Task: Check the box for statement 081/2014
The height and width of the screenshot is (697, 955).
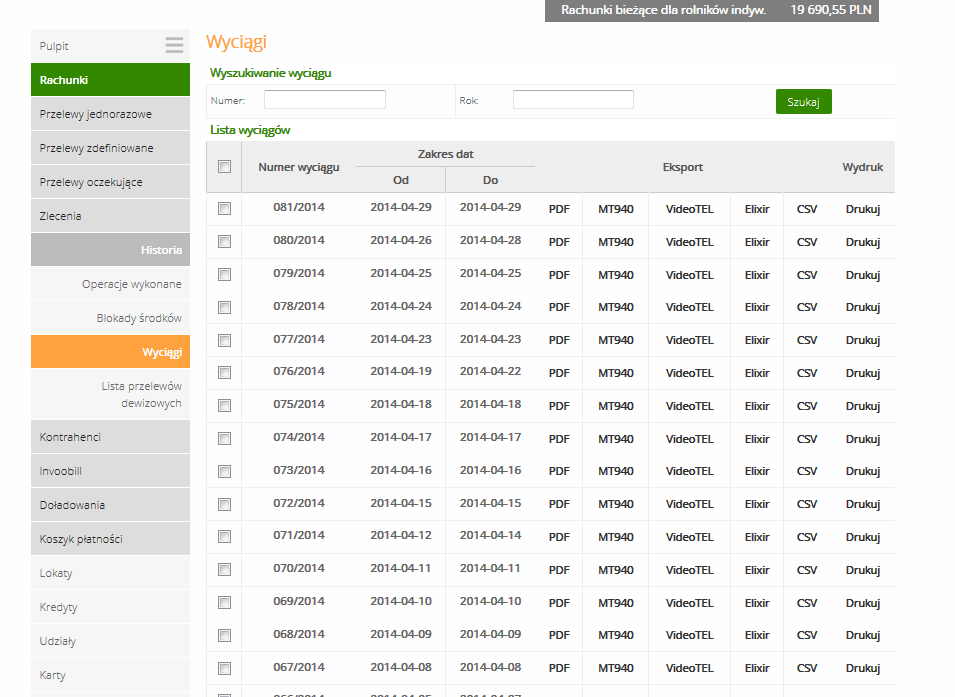Action: (225, 209)
